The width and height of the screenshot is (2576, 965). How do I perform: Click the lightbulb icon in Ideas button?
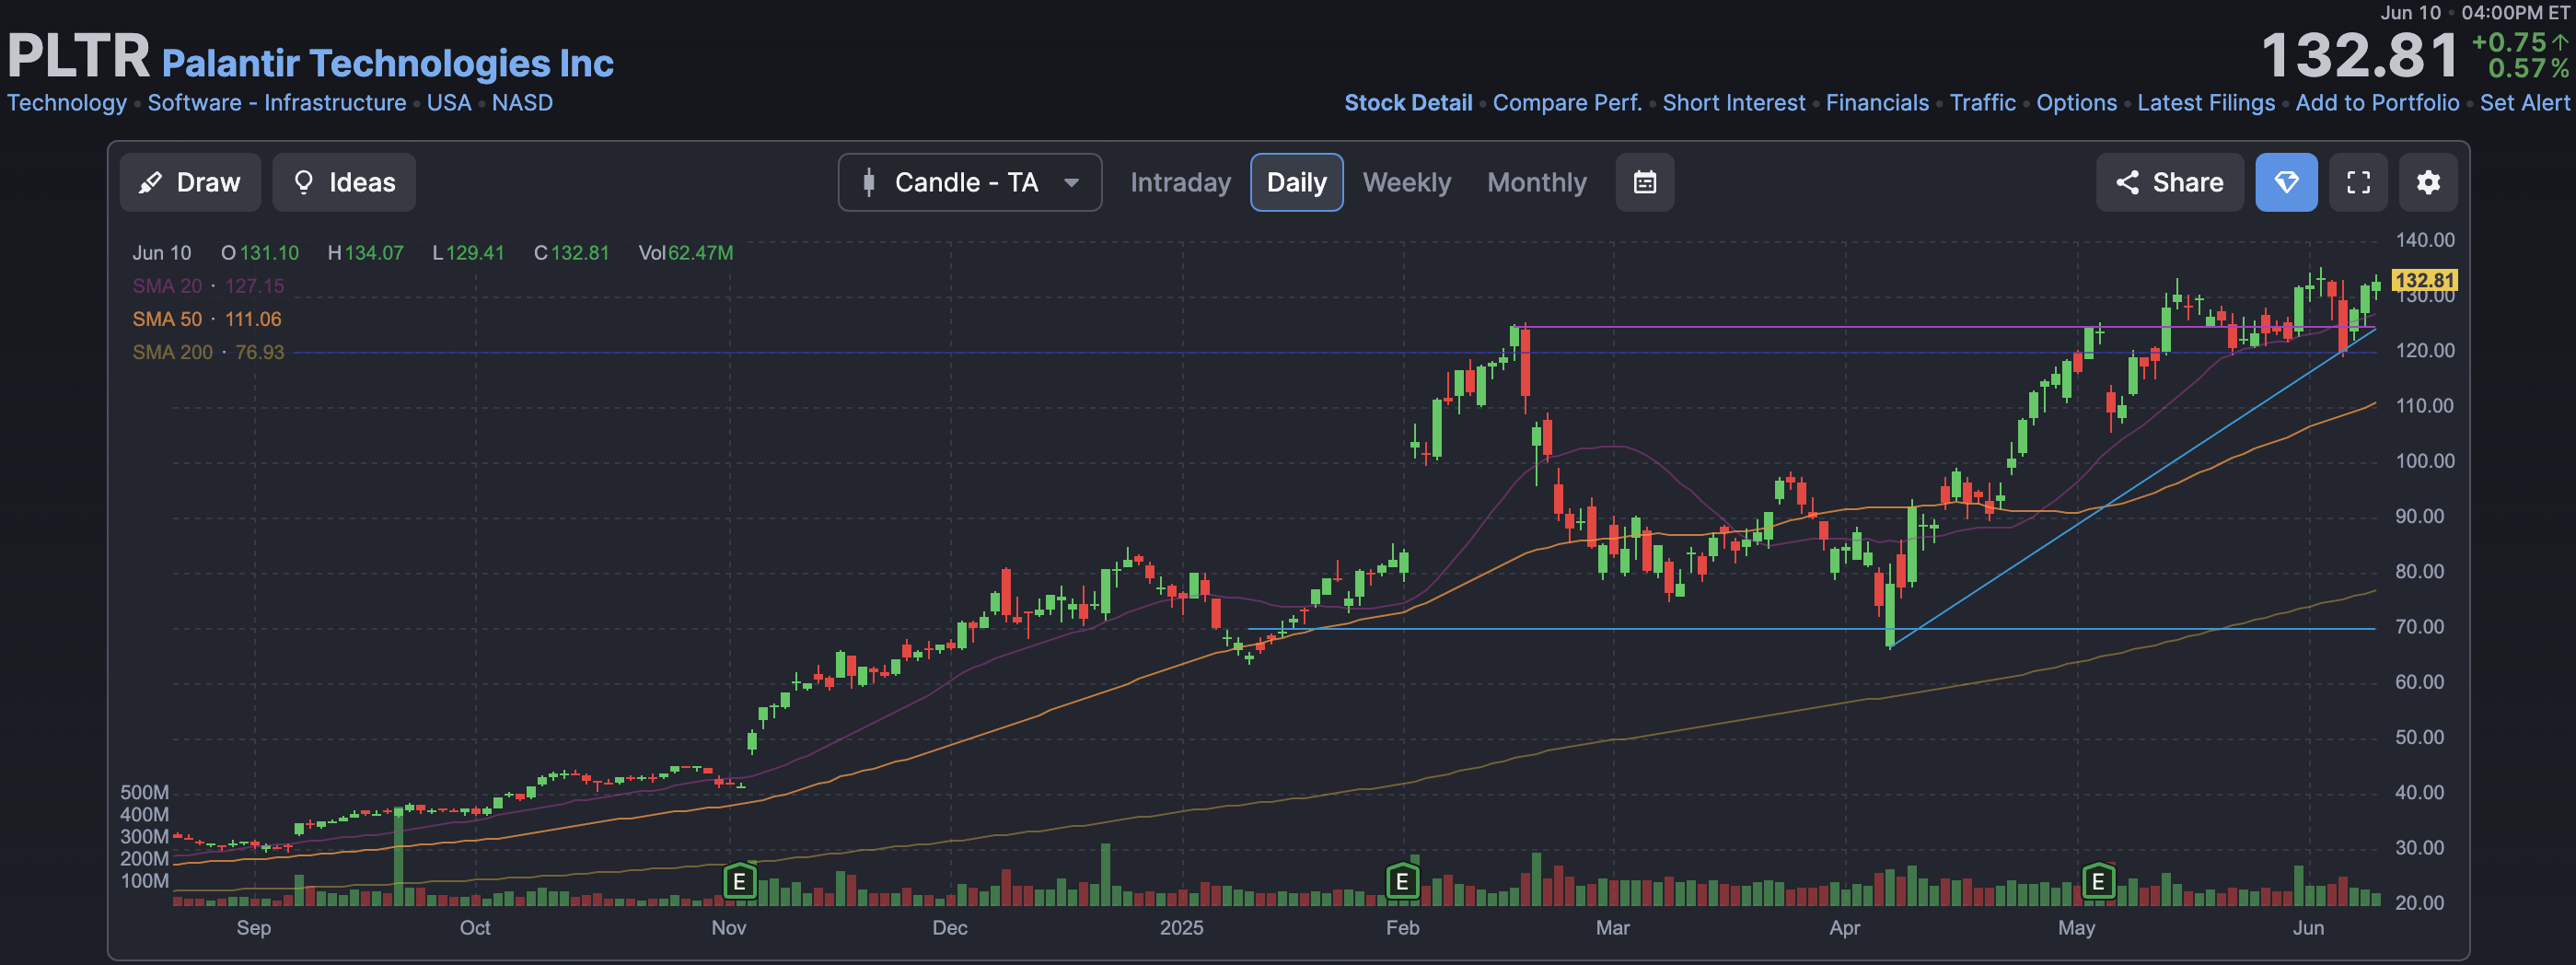tap(304, 182)
